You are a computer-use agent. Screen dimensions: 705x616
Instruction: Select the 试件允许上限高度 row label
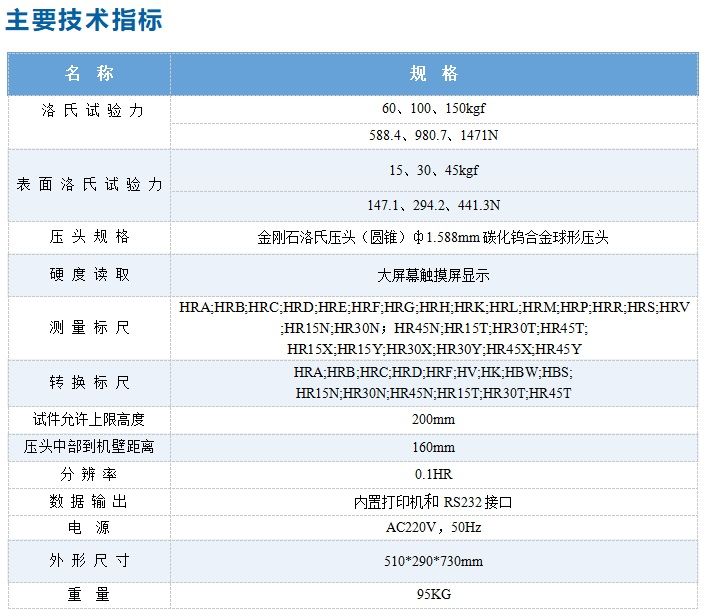(89, 420)
